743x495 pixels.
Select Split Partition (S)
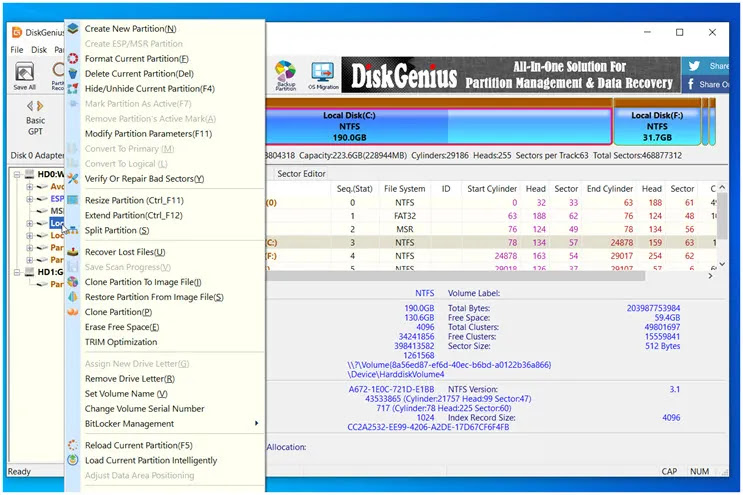[117, 230]
